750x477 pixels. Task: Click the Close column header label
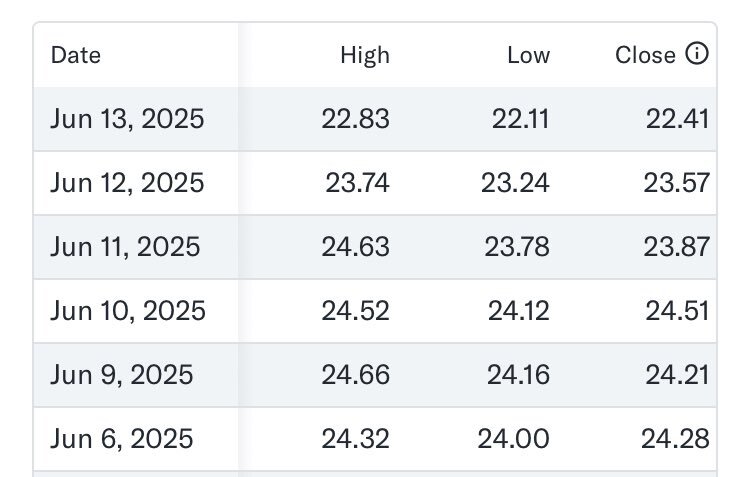[x=645, y=55]
